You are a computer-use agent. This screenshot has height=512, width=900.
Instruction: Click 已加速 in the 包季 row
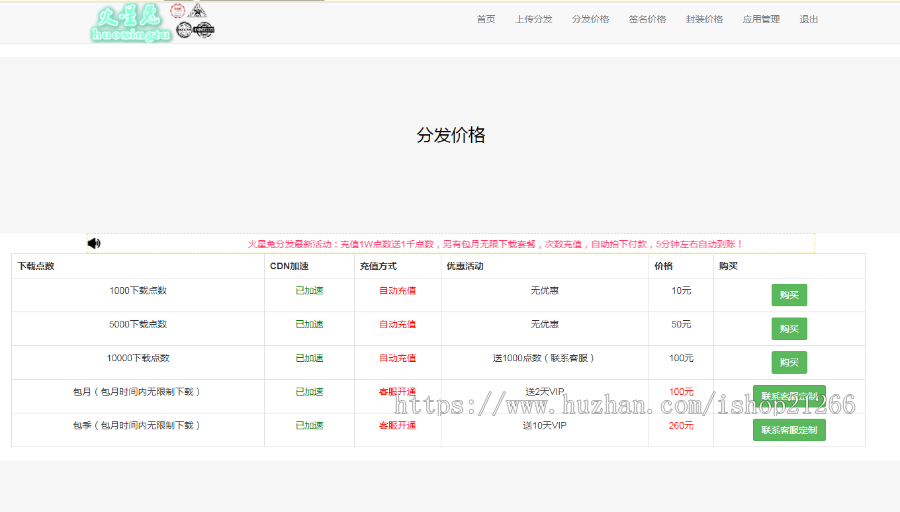click(309, 426)
